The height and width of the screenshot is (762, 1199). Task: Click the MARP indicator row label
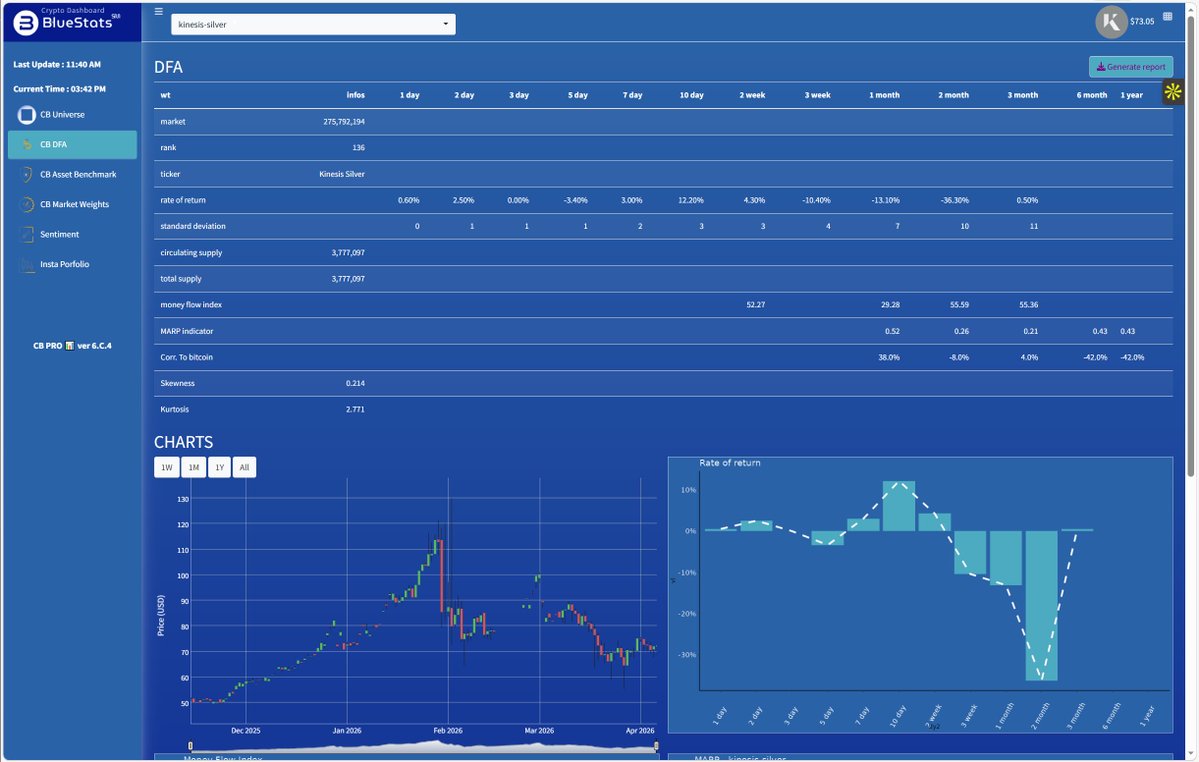187,331
